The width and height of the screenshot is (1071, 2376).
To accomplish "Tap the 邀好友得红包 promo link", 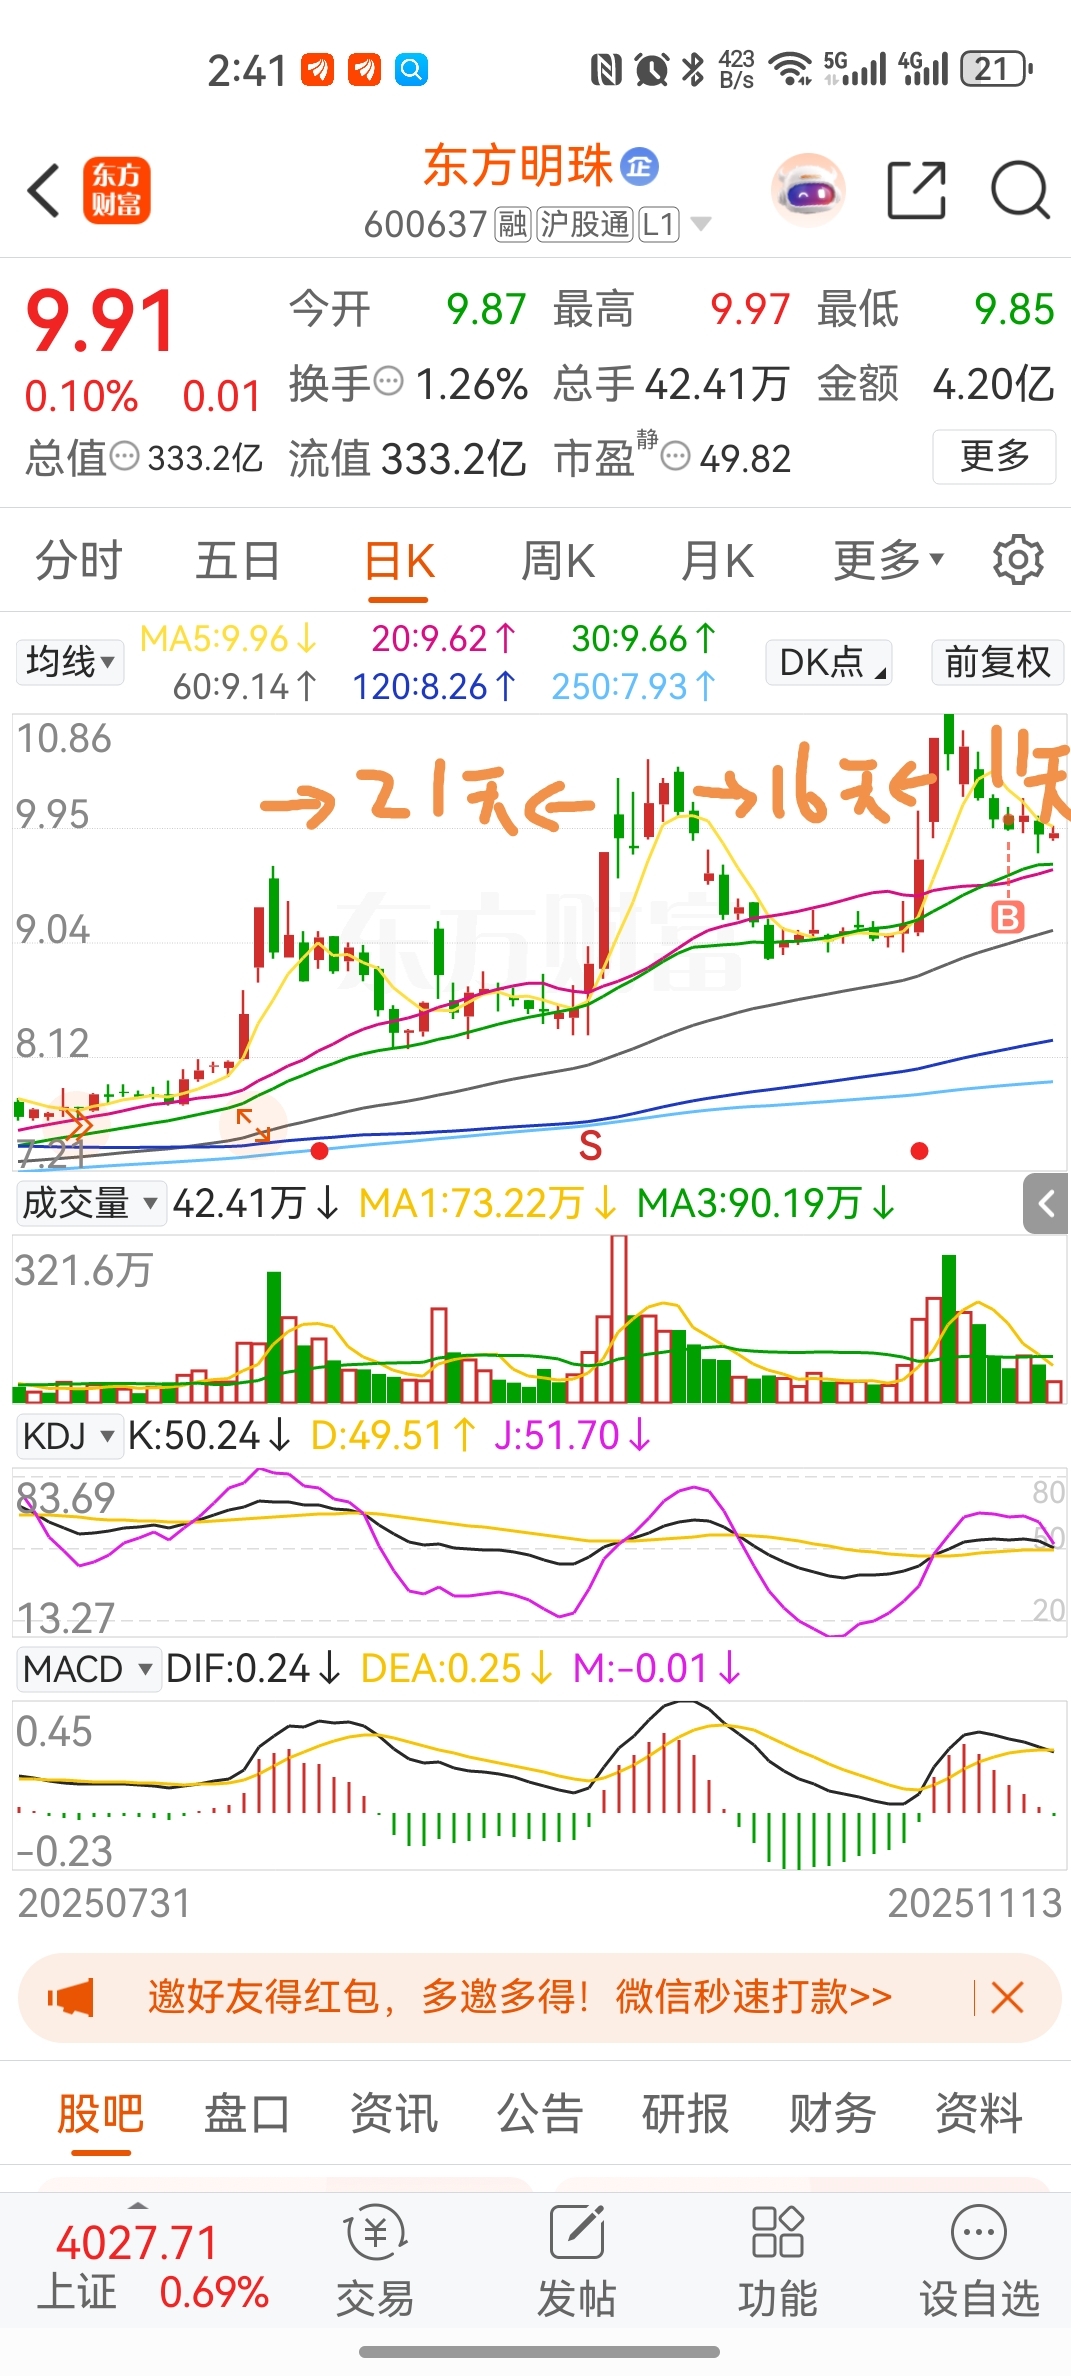I will (520, 1998).
